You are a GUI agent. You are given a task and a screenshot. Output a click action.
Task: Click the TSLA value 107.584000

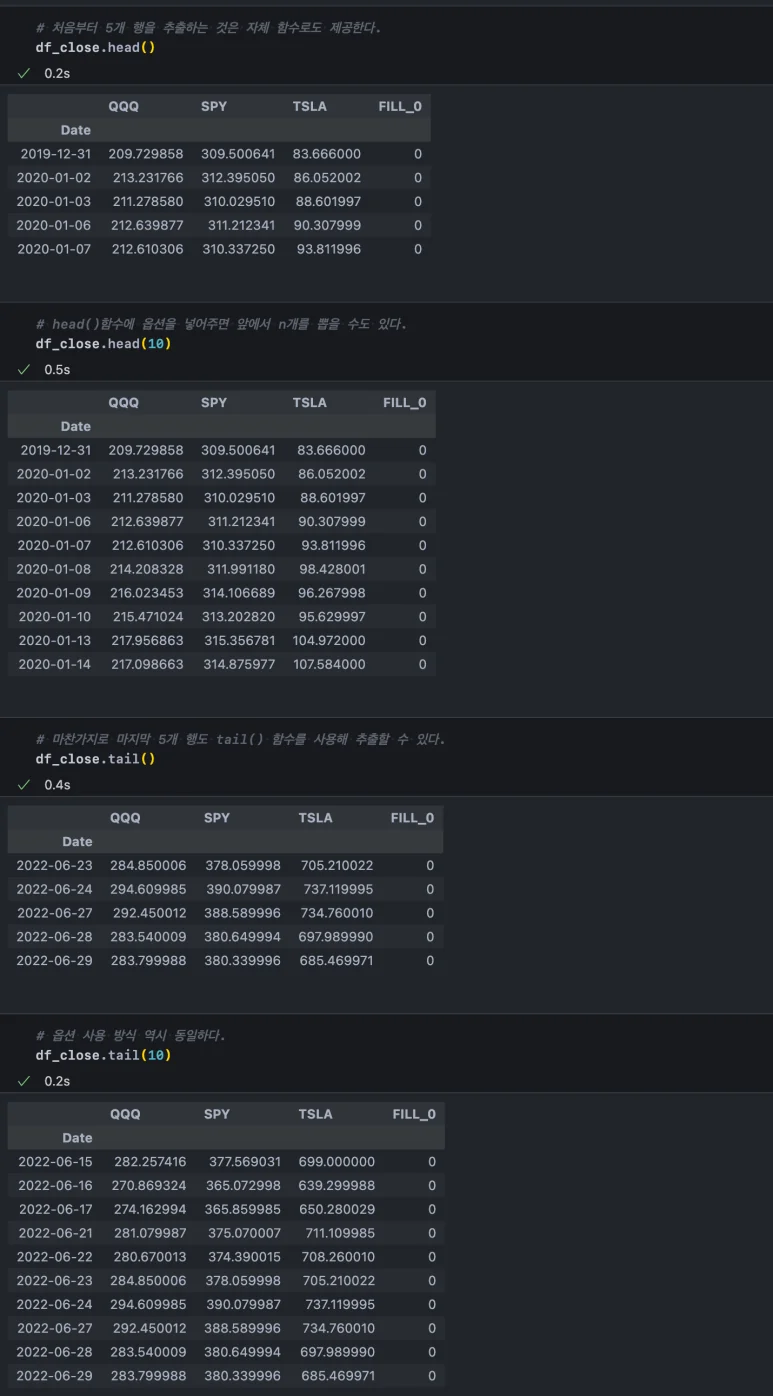pos(329,664)
